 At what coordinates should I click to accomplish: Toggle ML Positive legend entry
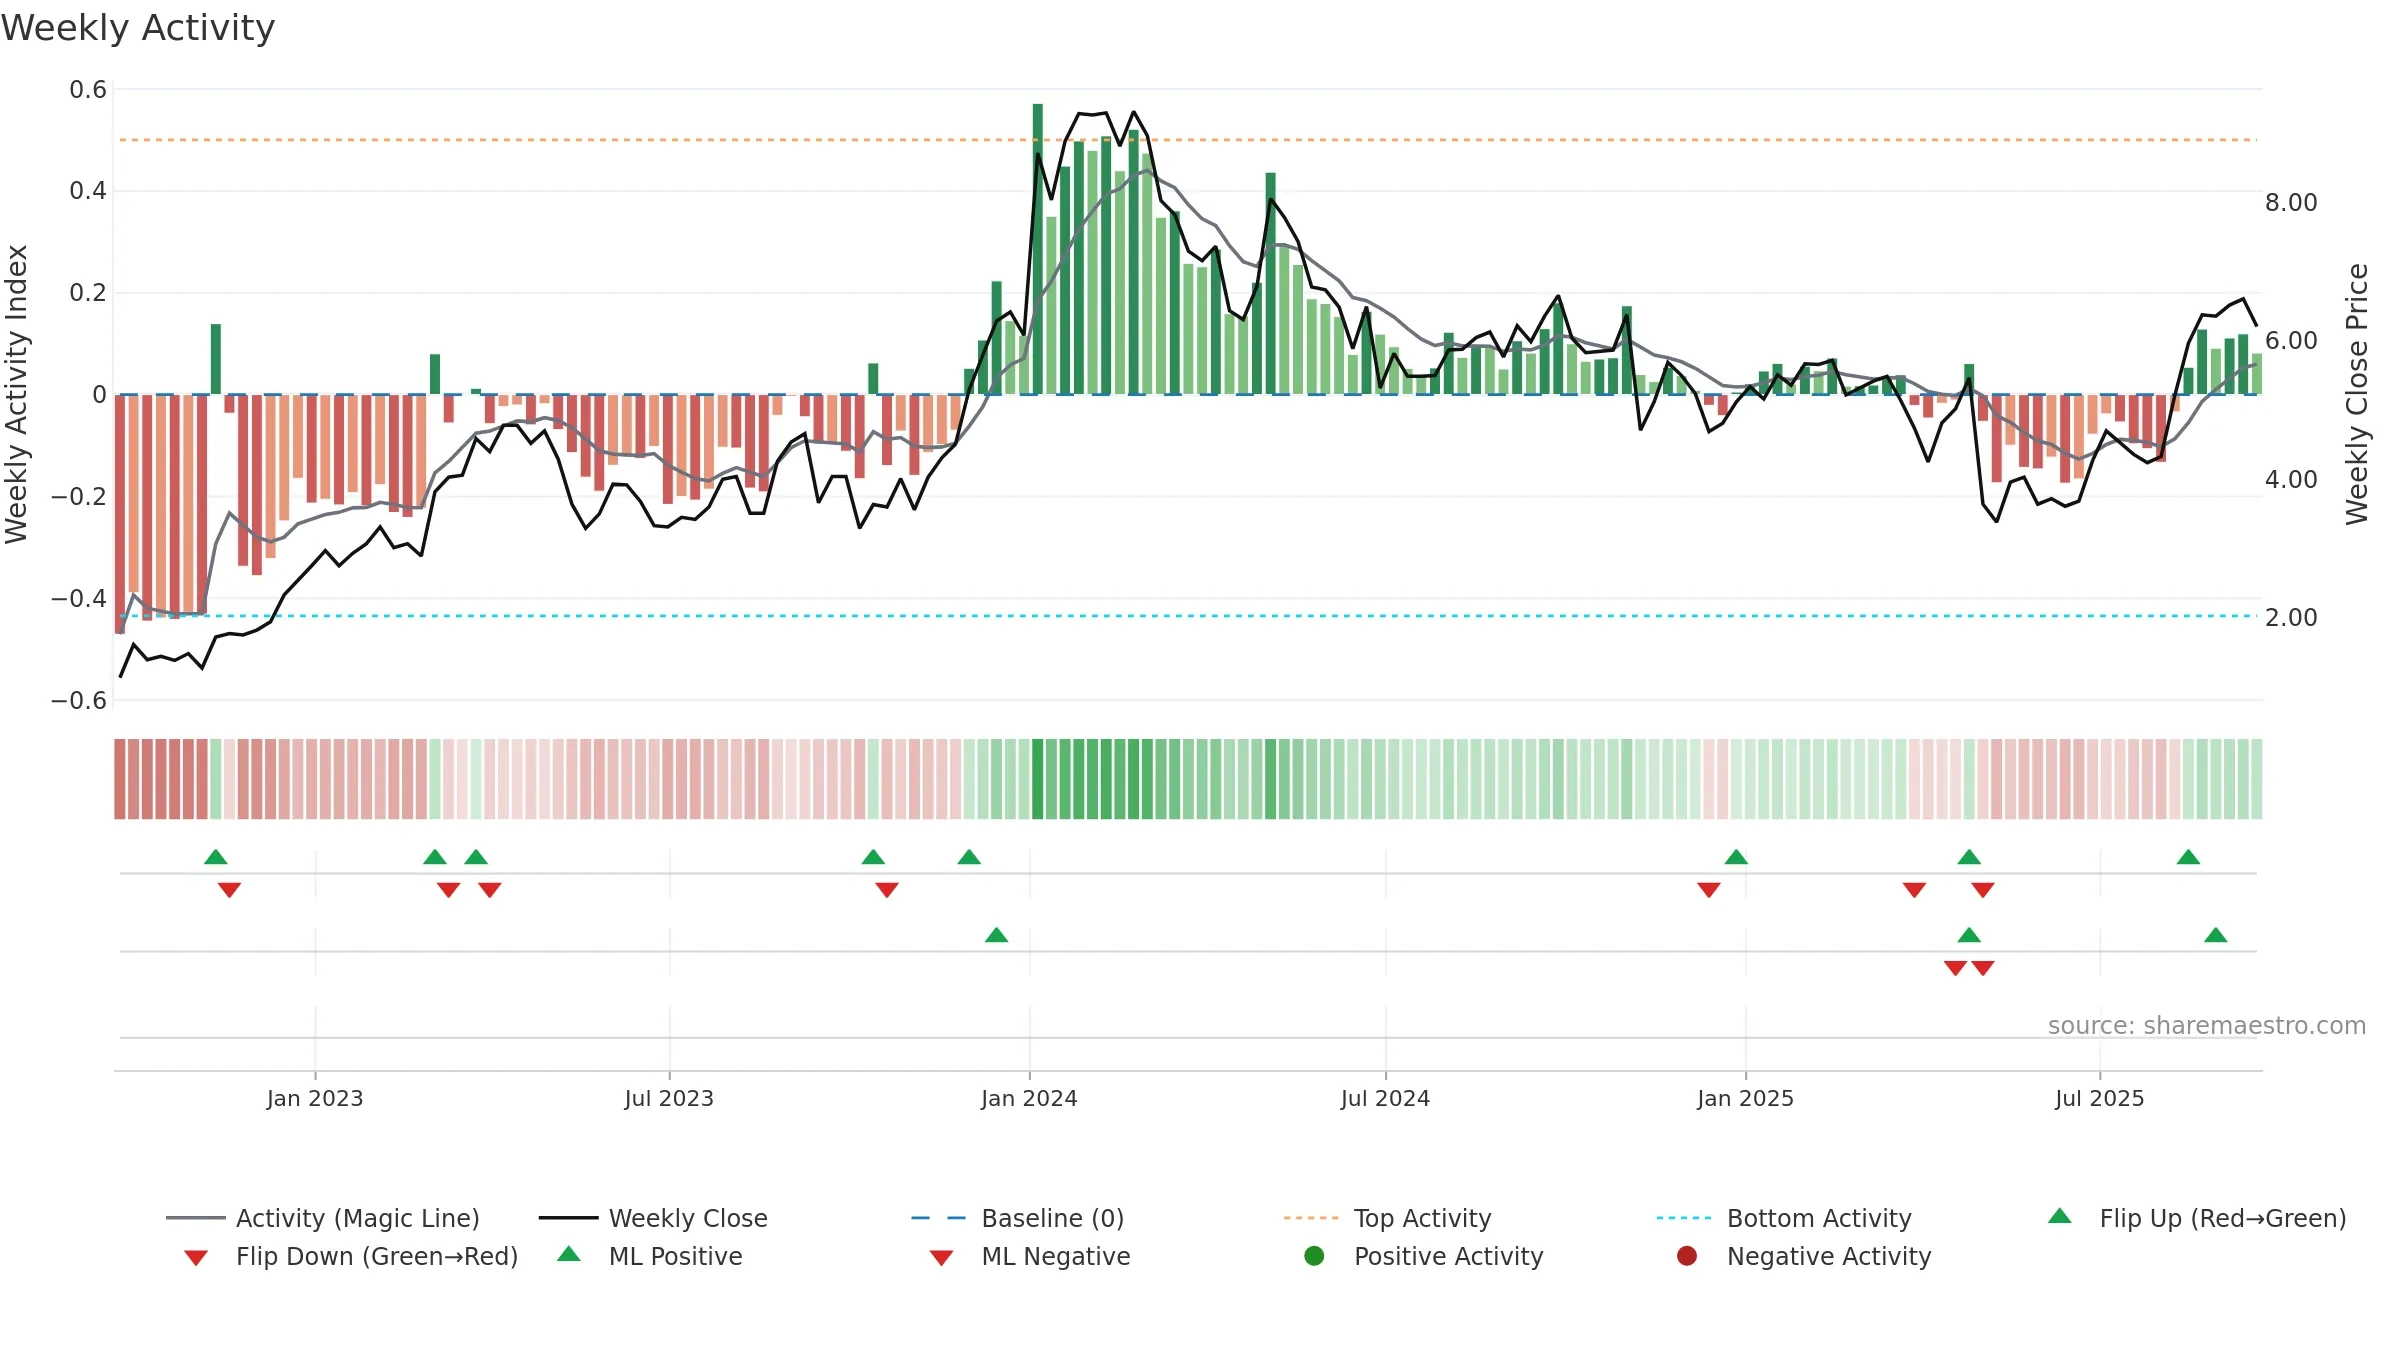pos(650,1256)
